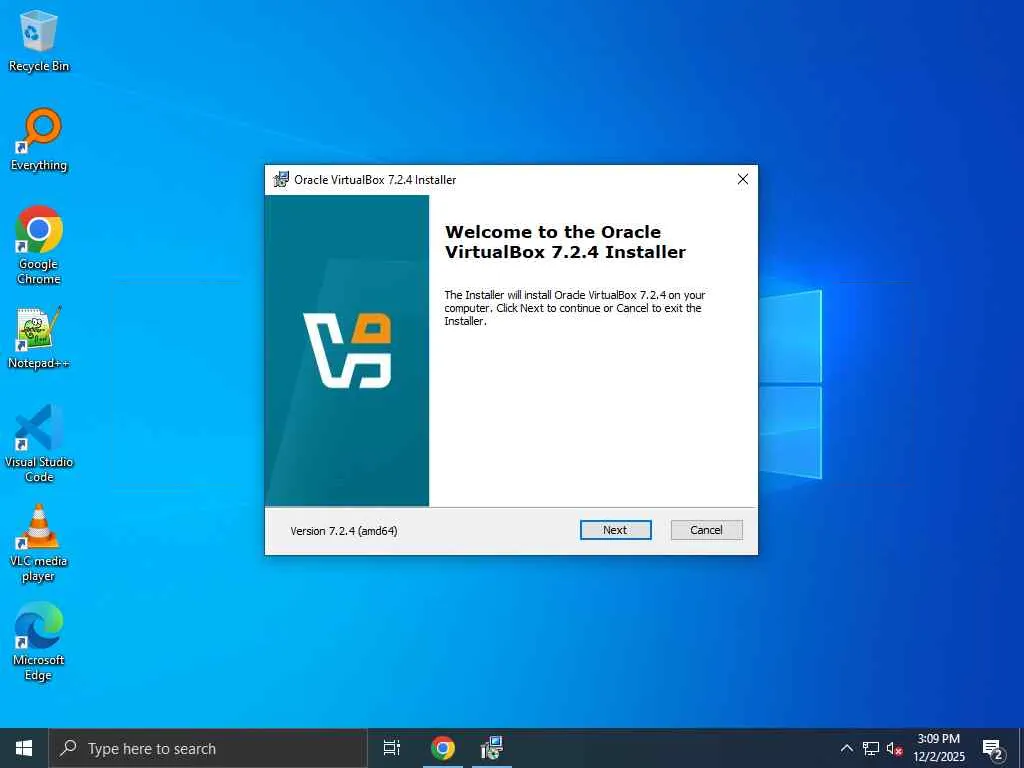This screenshot has width=1024, height=768.
Task: Click the Welcome to the Oracle VirtualBox heading
Action: click(x=565, y=242)
